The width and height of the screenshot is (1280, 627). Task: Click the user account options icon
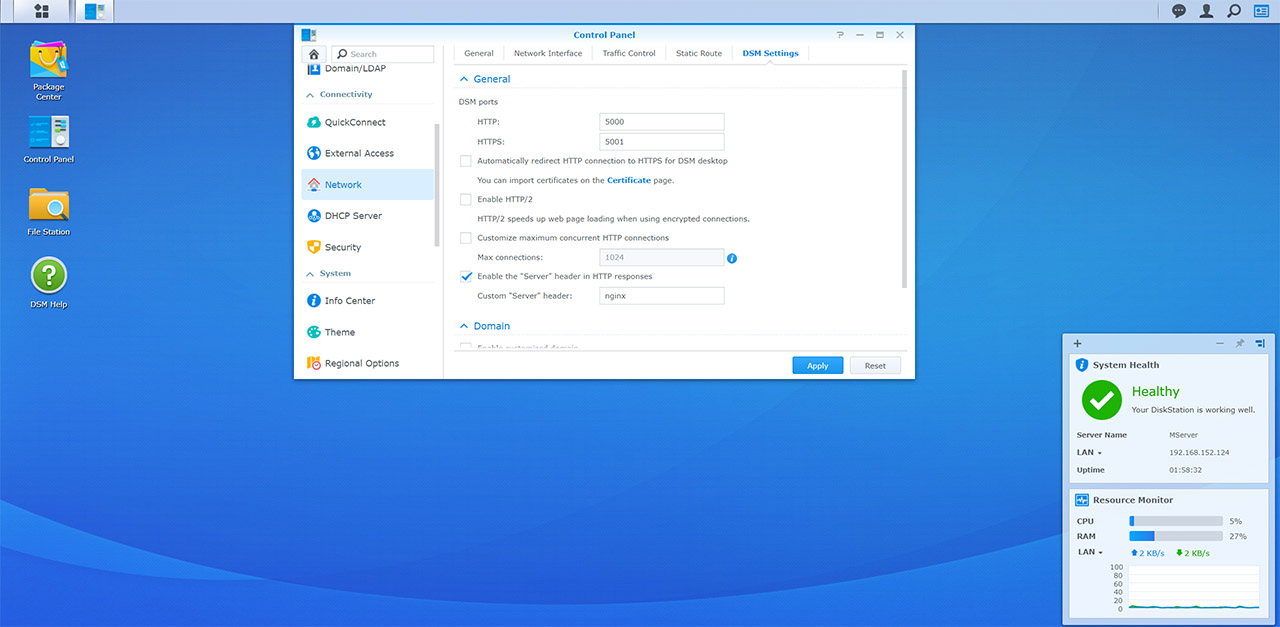point(1207,11)
